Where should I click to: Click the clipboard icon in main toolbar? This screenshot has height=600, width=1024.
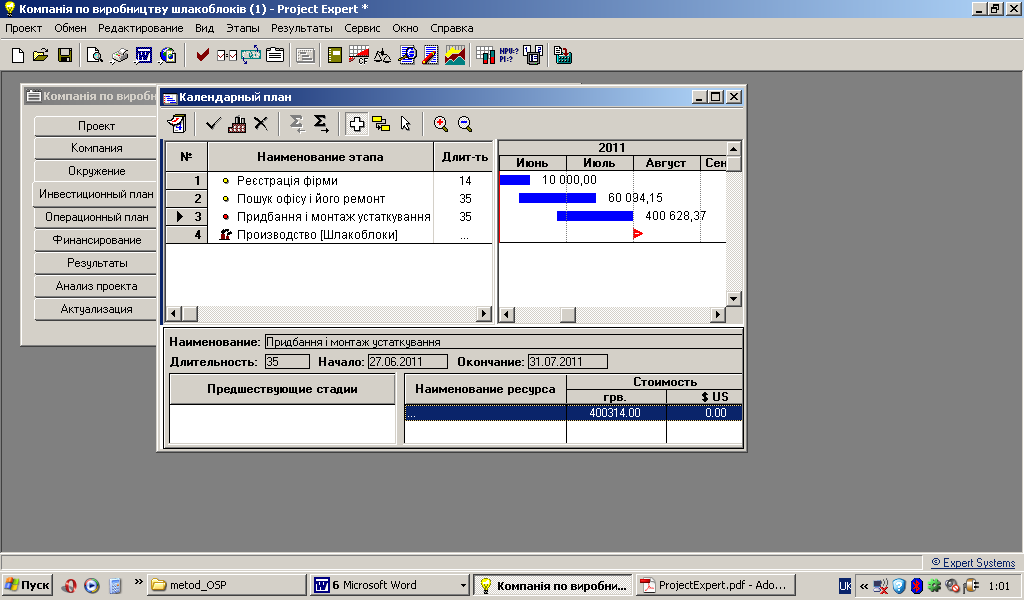point(275,55)
